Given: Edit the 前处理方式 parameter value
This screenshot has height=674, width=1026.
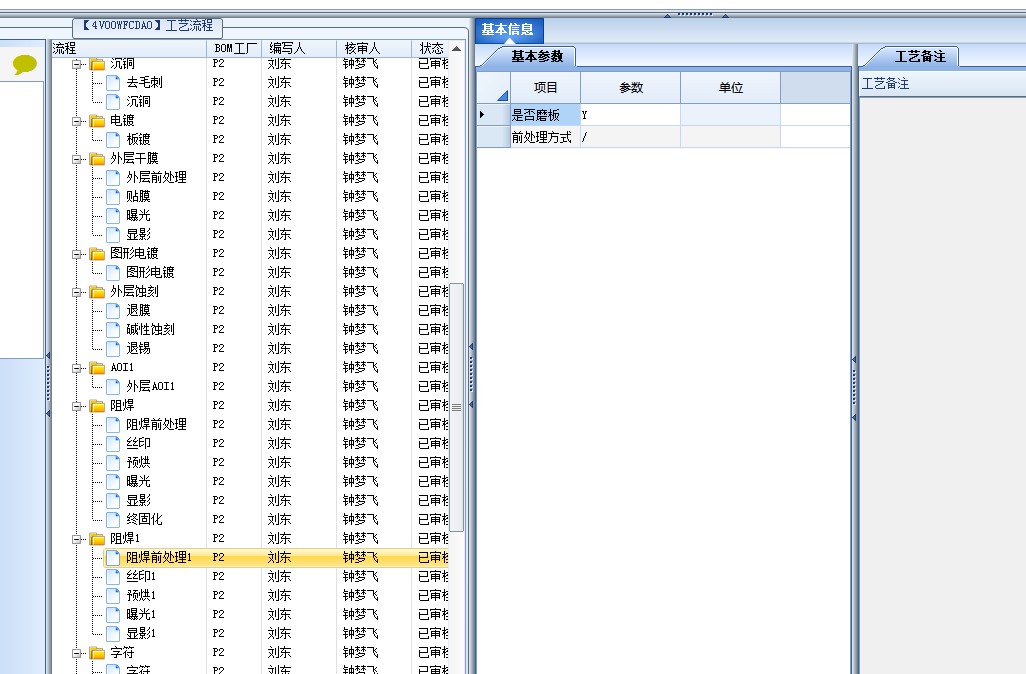Looking at the screenshot, I should click(631, 137).
